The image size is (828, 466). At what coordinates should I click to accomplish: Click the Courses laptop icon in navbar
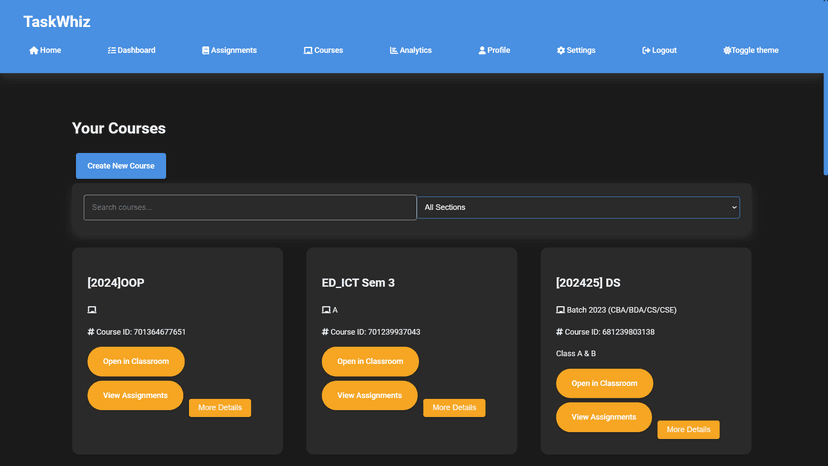tap(308, 50)
